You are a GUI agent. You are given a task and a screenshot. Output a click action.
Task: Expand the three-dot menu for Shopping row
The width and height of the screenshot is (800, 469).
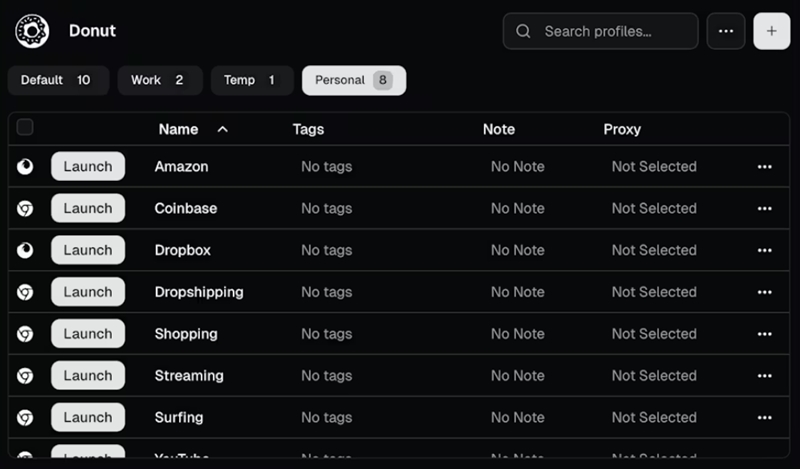pyautogui.click(x=764, y=335)
